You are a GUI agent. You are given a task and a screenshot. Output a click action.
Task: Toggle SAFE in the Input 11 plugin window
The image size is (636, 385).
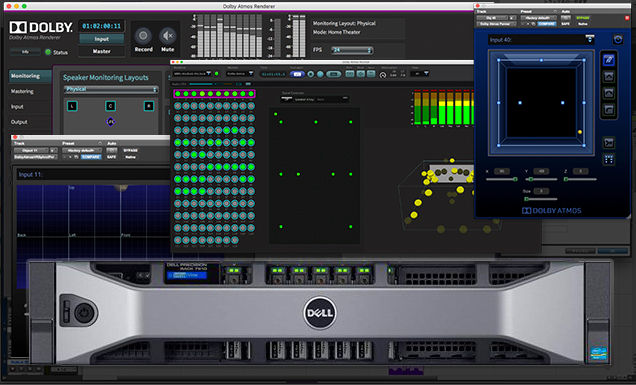[x=112, y=157]
